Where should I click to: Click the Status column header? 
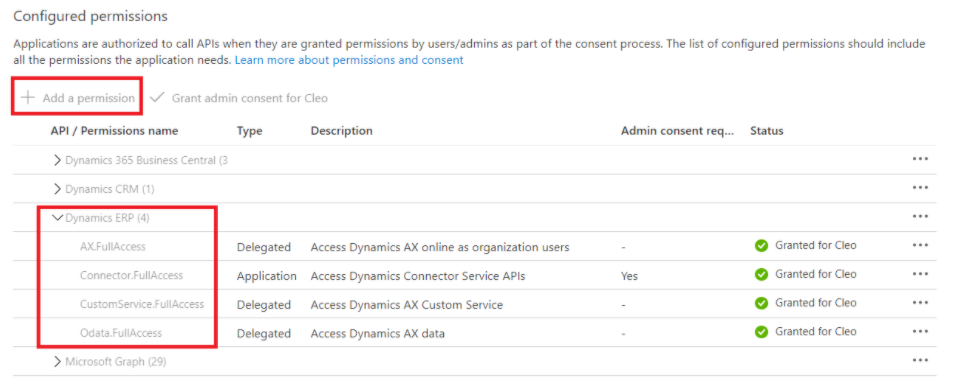pyautogui.click(x=767, y=131)
